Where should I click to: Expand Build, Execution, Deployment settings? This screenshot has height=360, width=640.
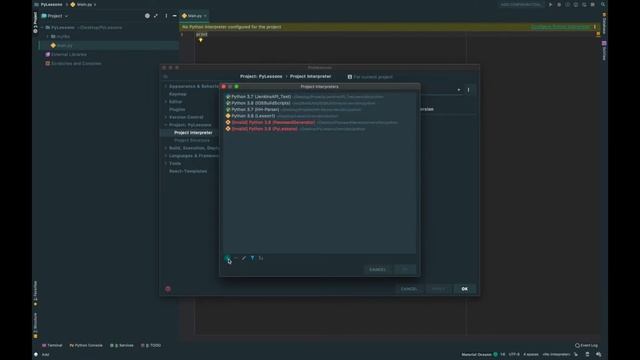(166, 148)
